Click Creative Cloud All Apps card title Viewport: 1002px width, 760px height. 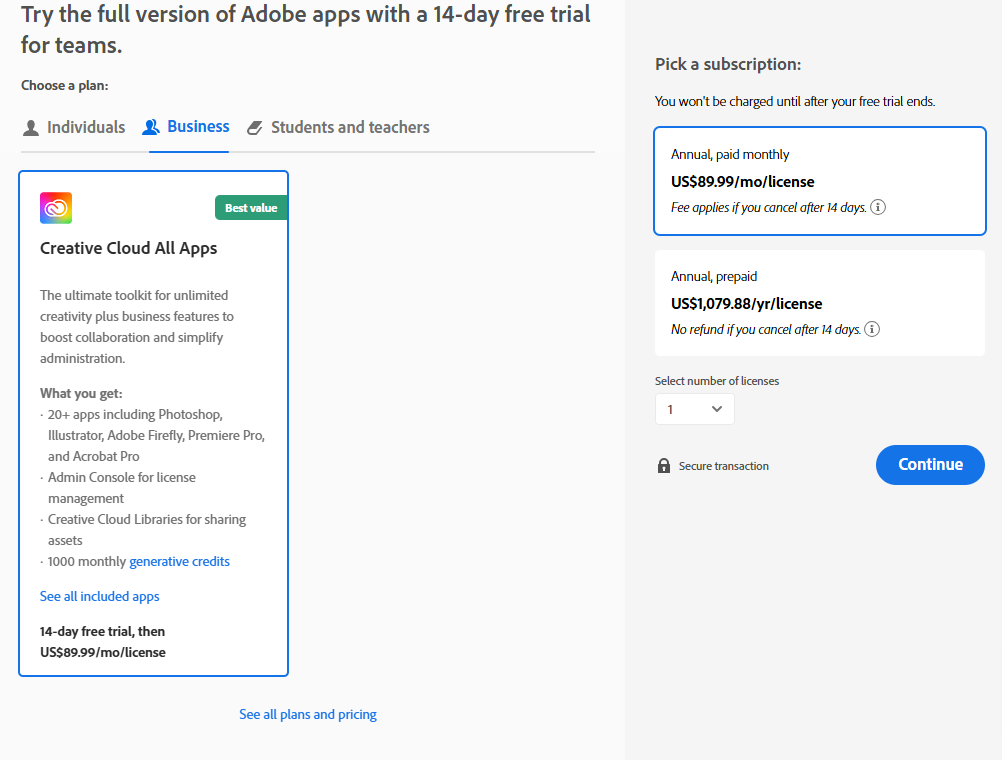point(128,248)
